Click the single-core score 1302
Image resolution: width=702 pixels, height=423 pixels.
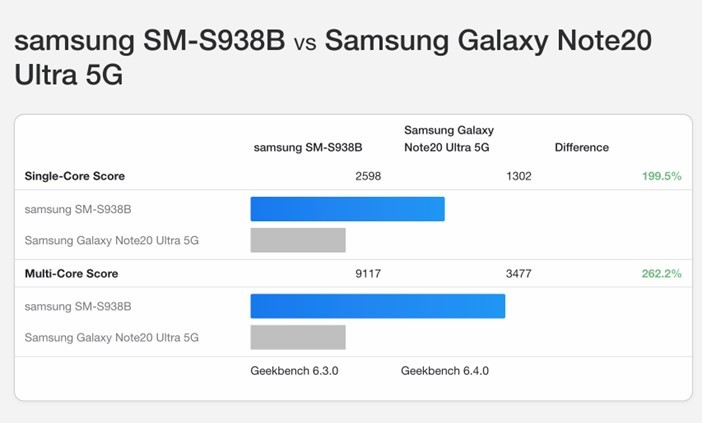pos(518,176)
